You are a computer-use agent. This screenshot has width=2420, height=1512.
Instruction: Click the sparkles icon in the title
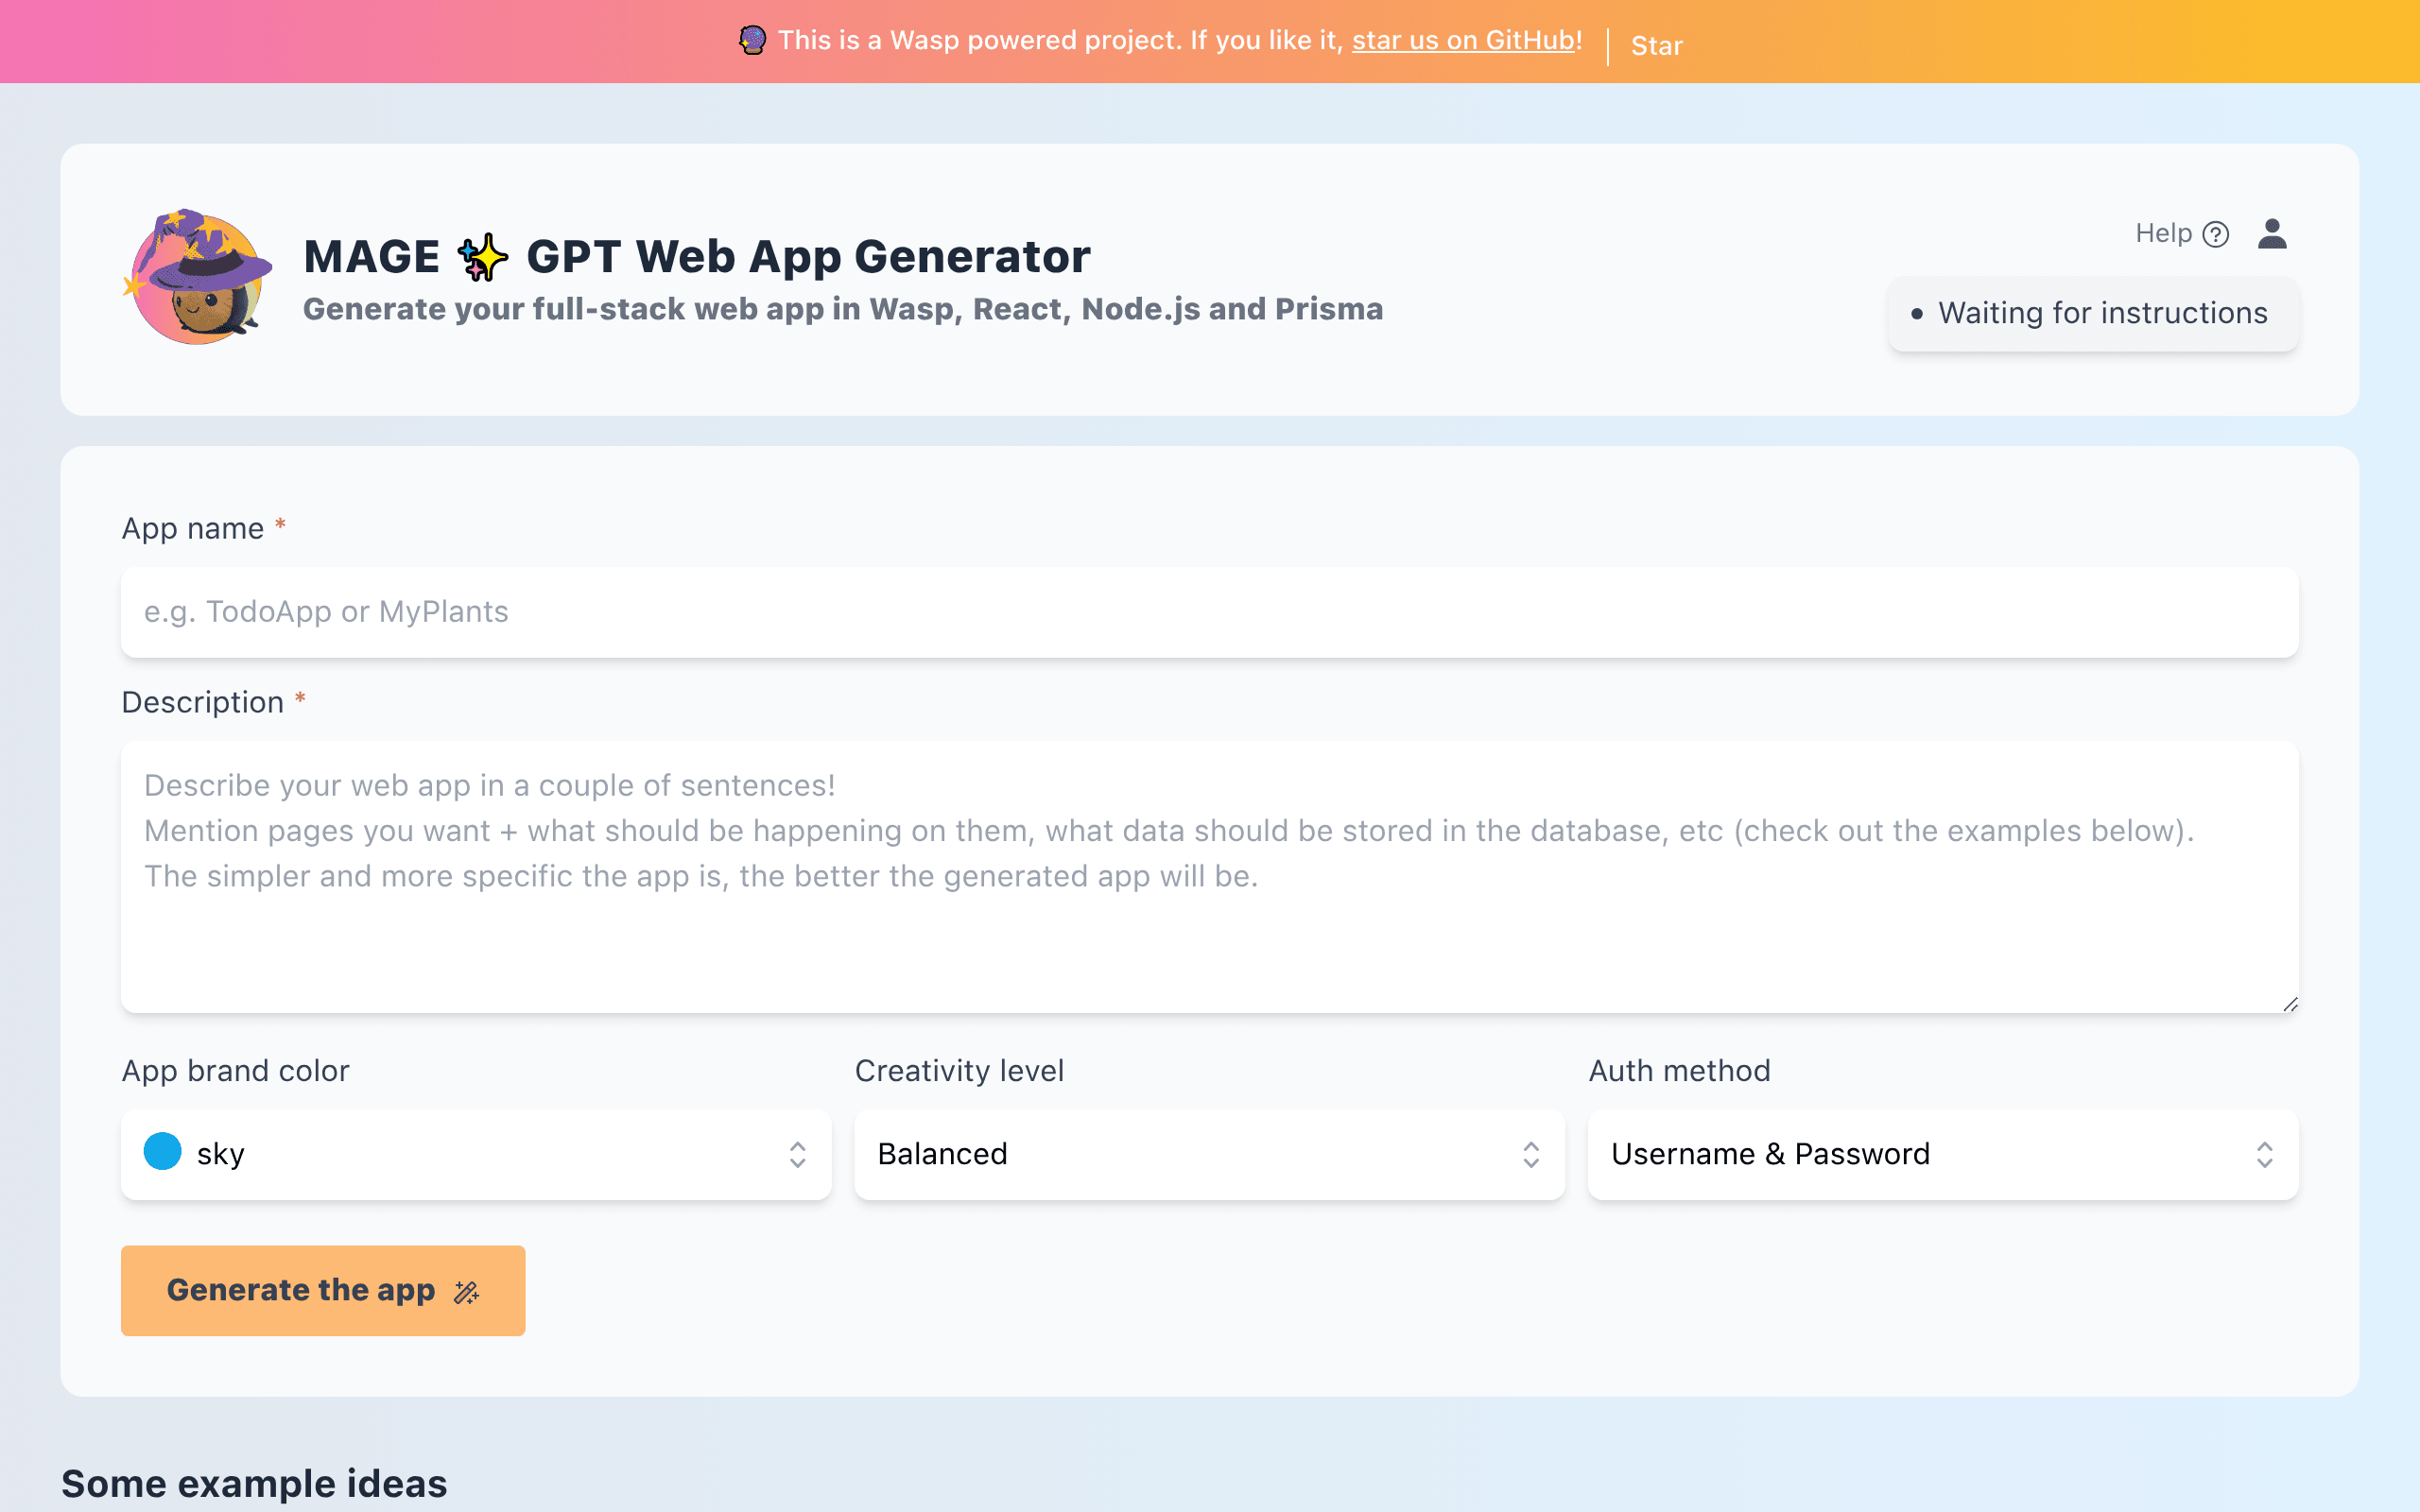[x=483, y=257]
